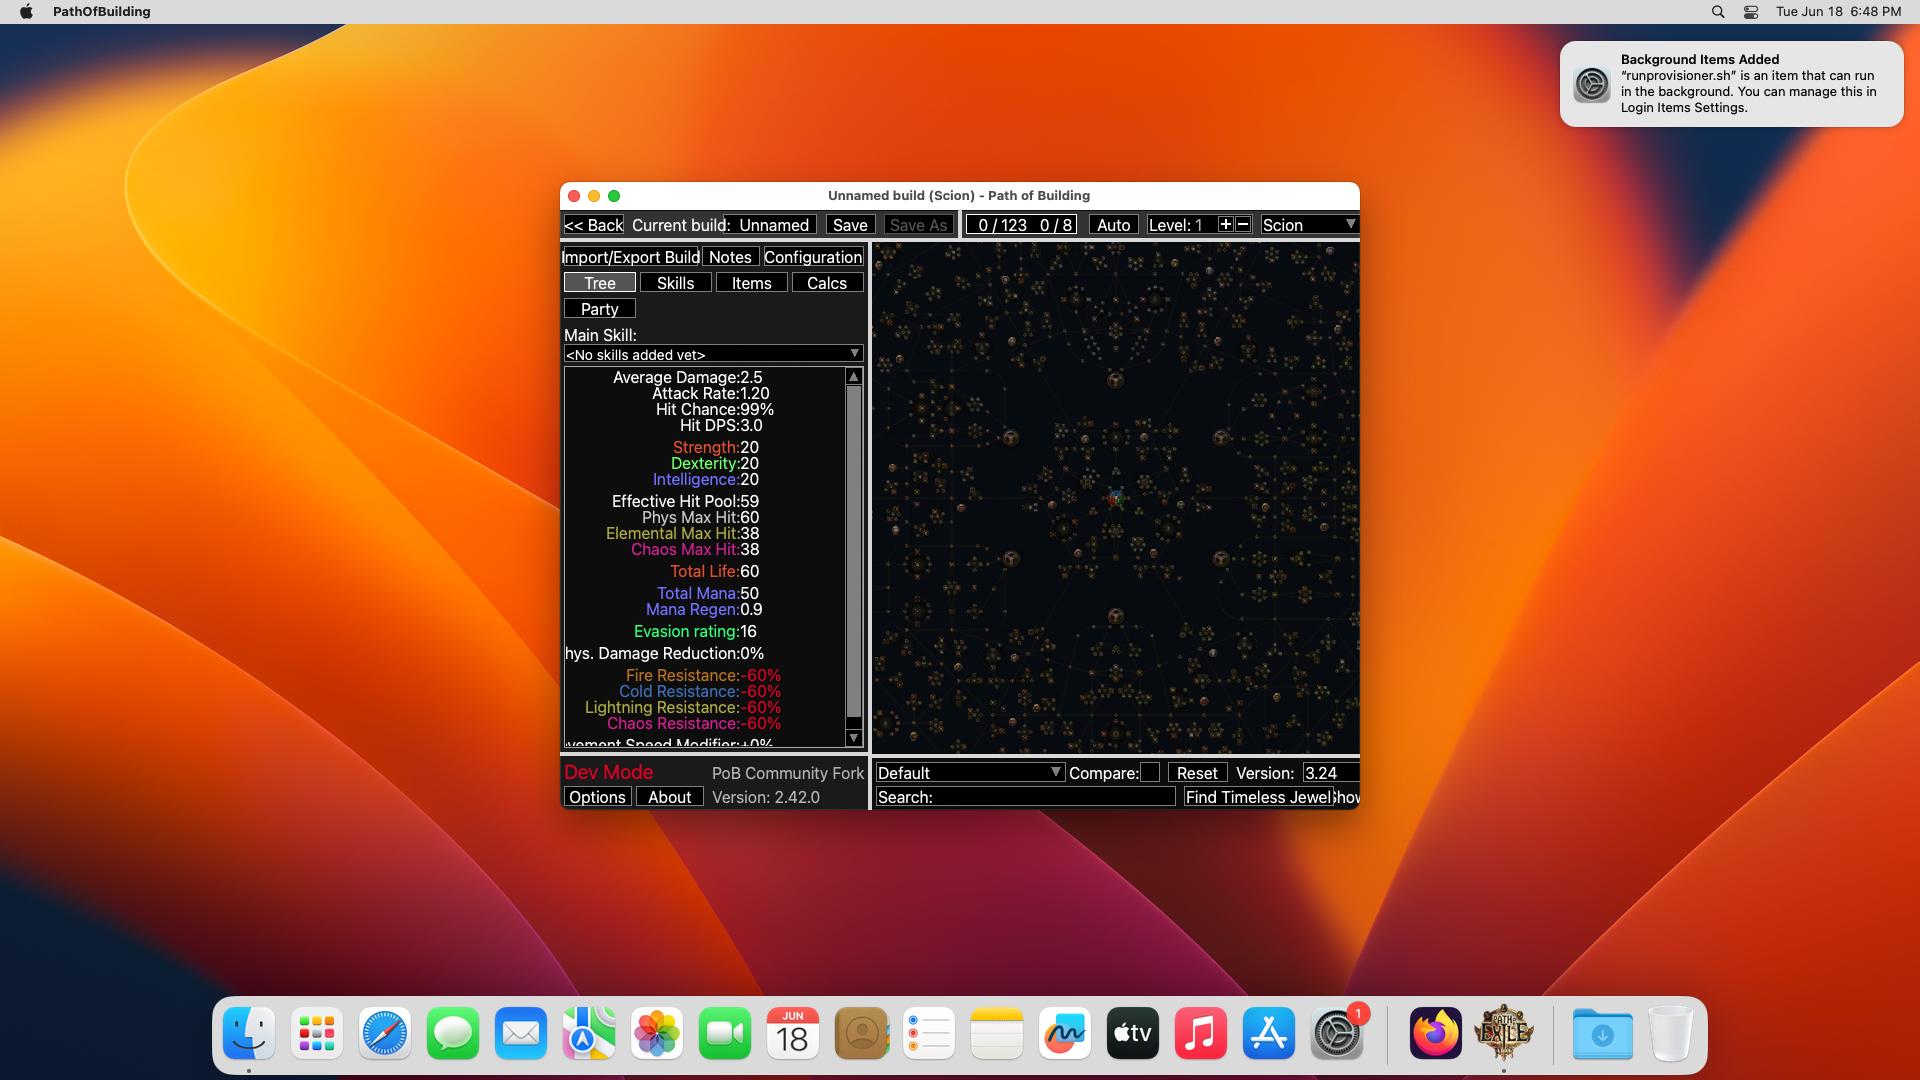Switch to the Skills tab
This screenshot has width=1920, height=1080.
tap(676, 282)
